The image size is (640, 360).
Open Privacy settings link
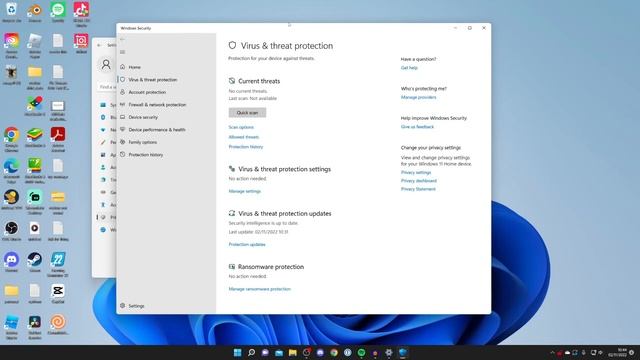(x=416, y=173)
